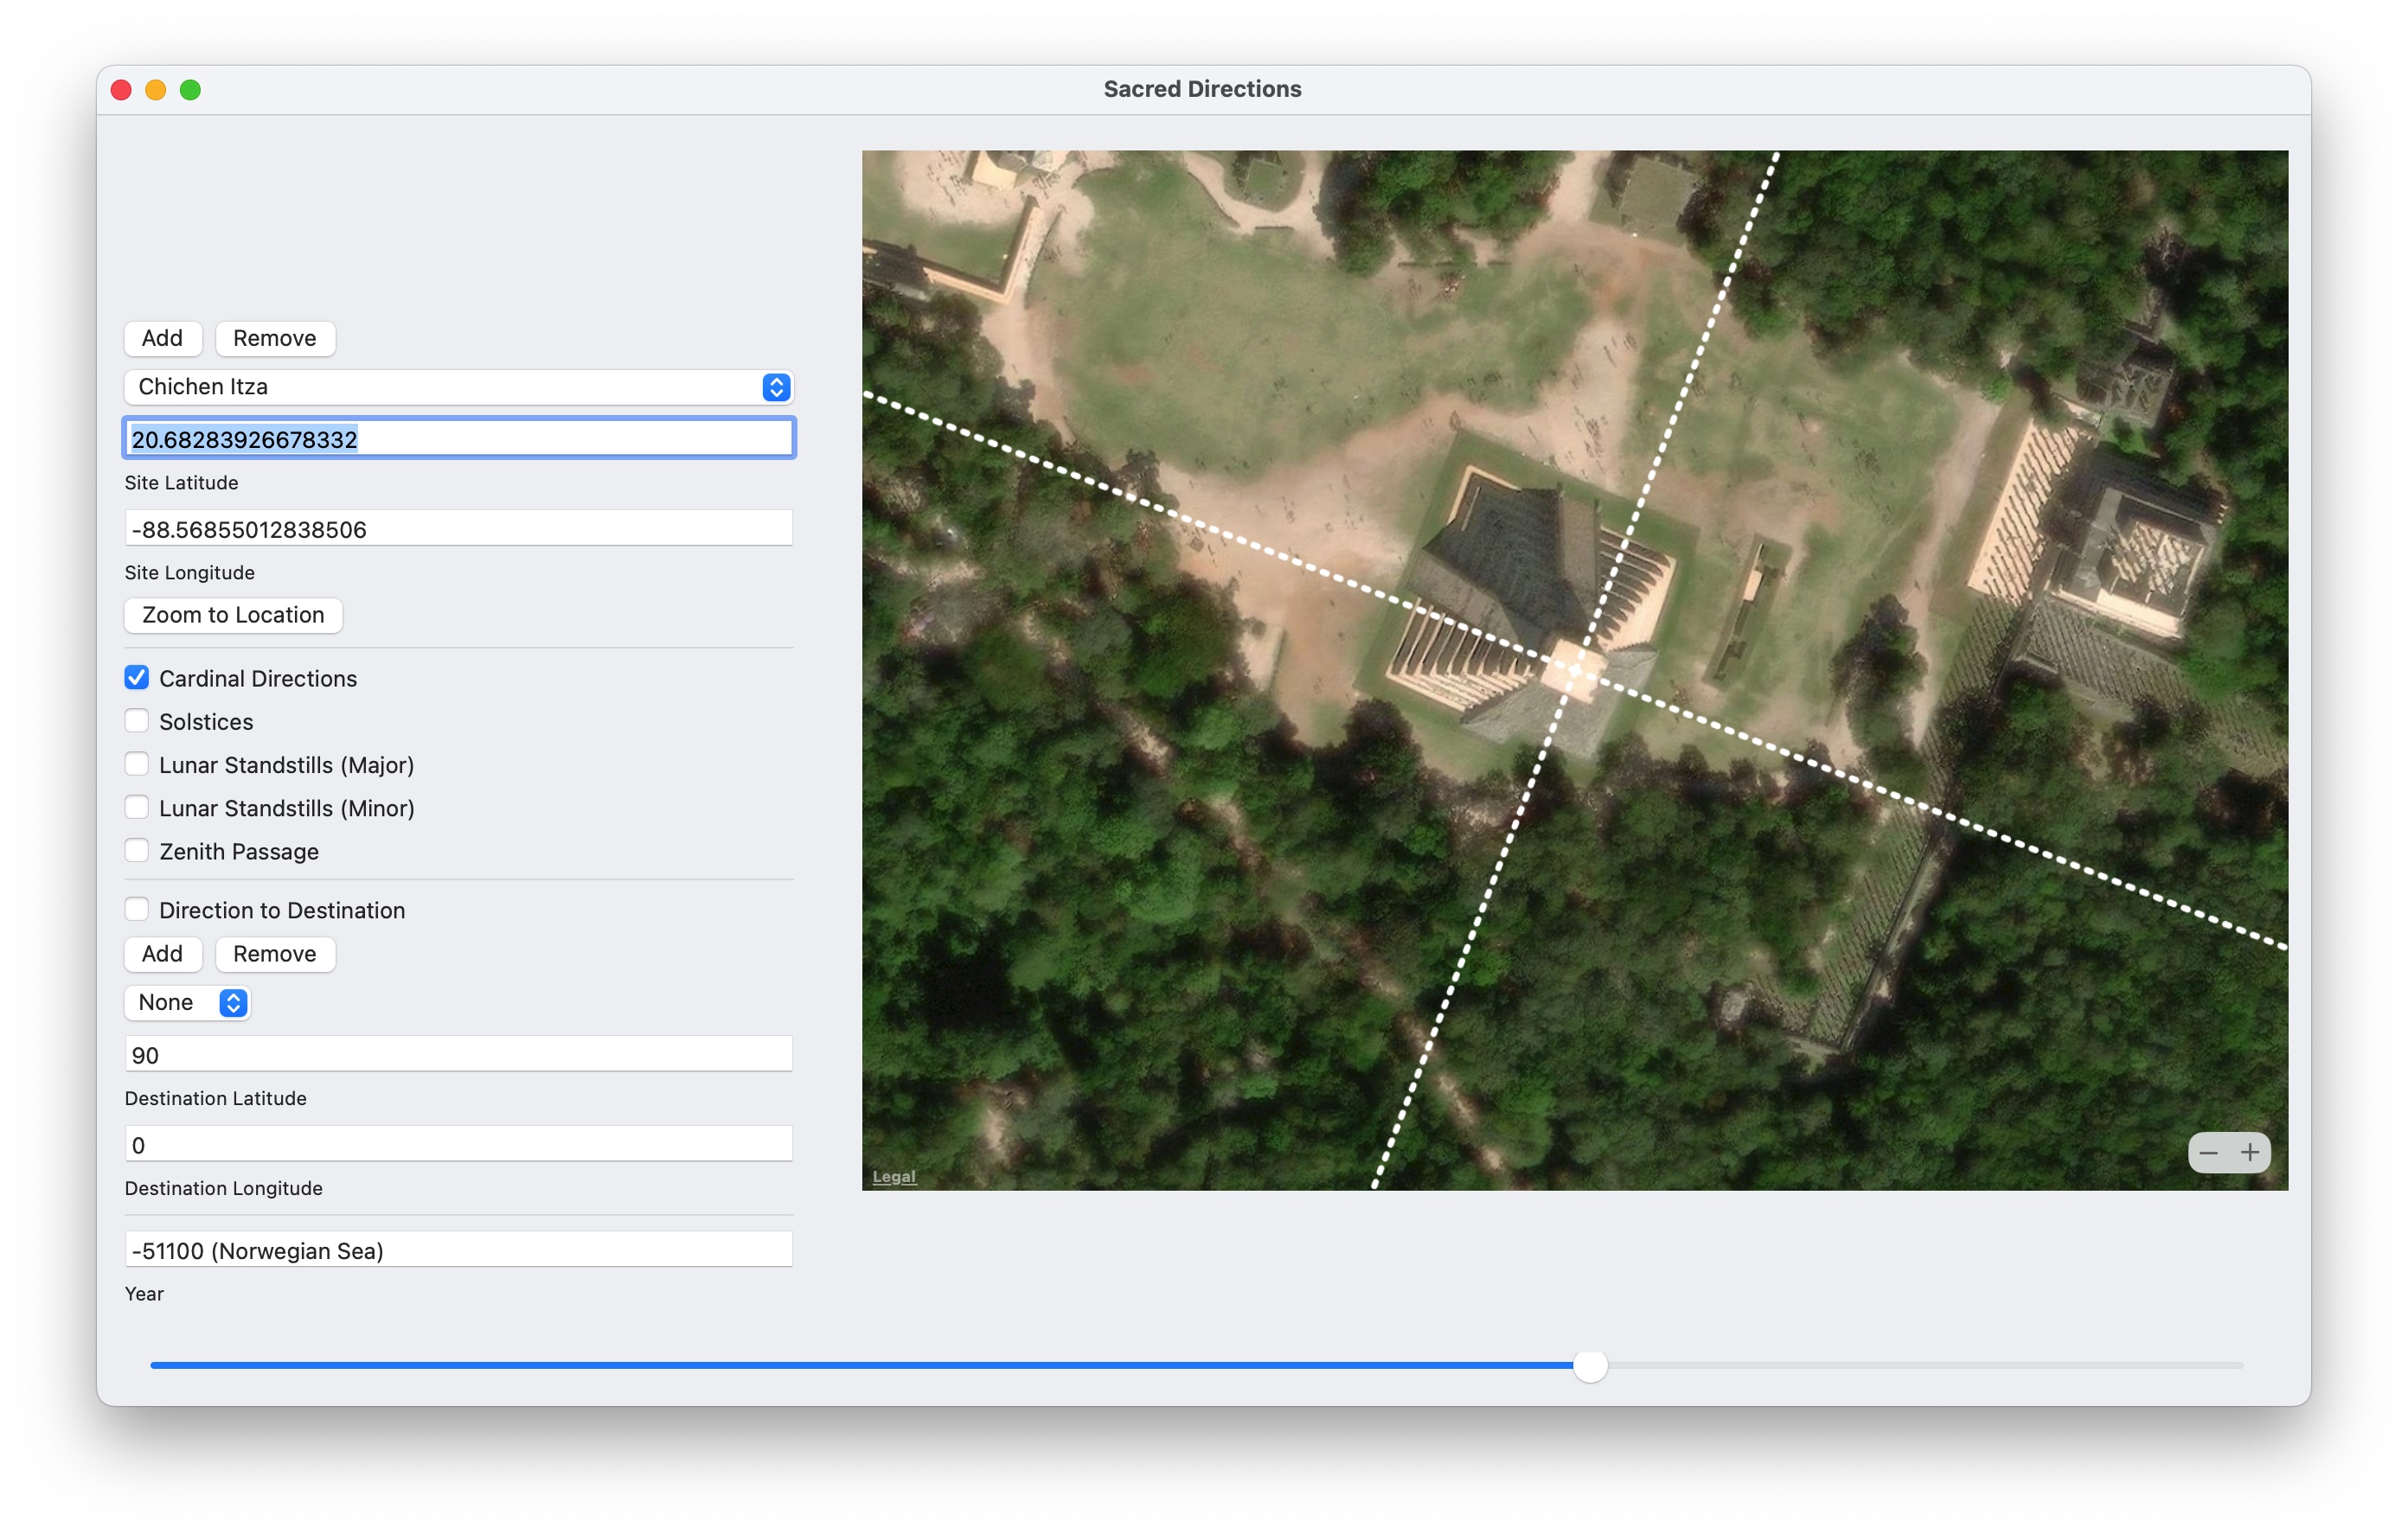The image size is (2408, 1534).
Task: Enable the Solstices checkbox
Action: [x=137, y=721]
